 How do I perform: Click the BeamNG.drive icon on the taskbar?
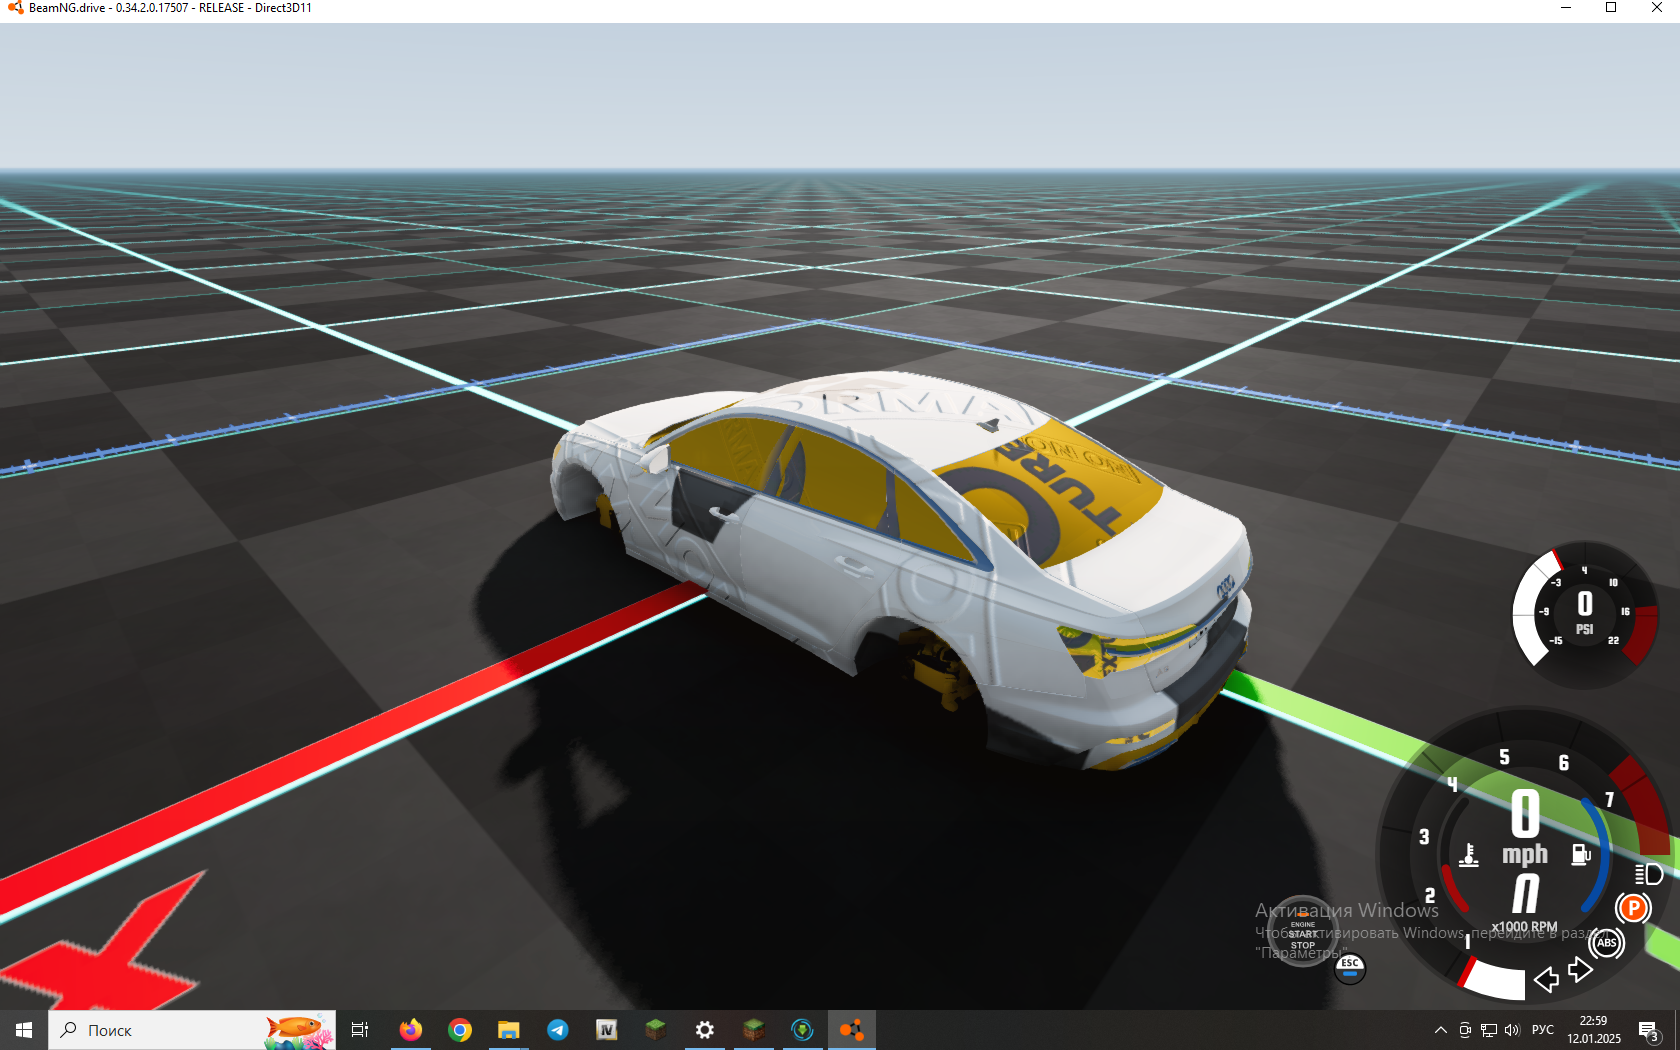[x=851, y=1030]
